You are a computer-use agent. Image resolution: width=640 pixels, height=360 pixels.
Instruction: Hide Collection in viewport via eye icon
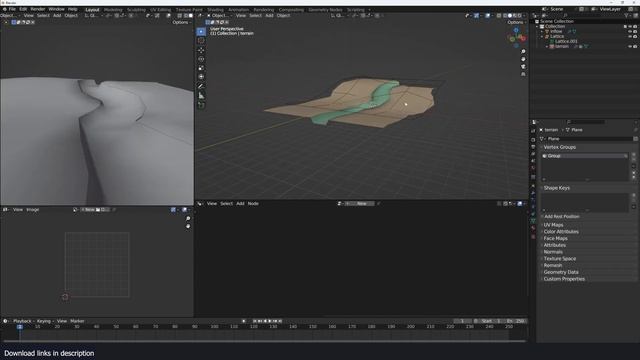coord(630,27)
